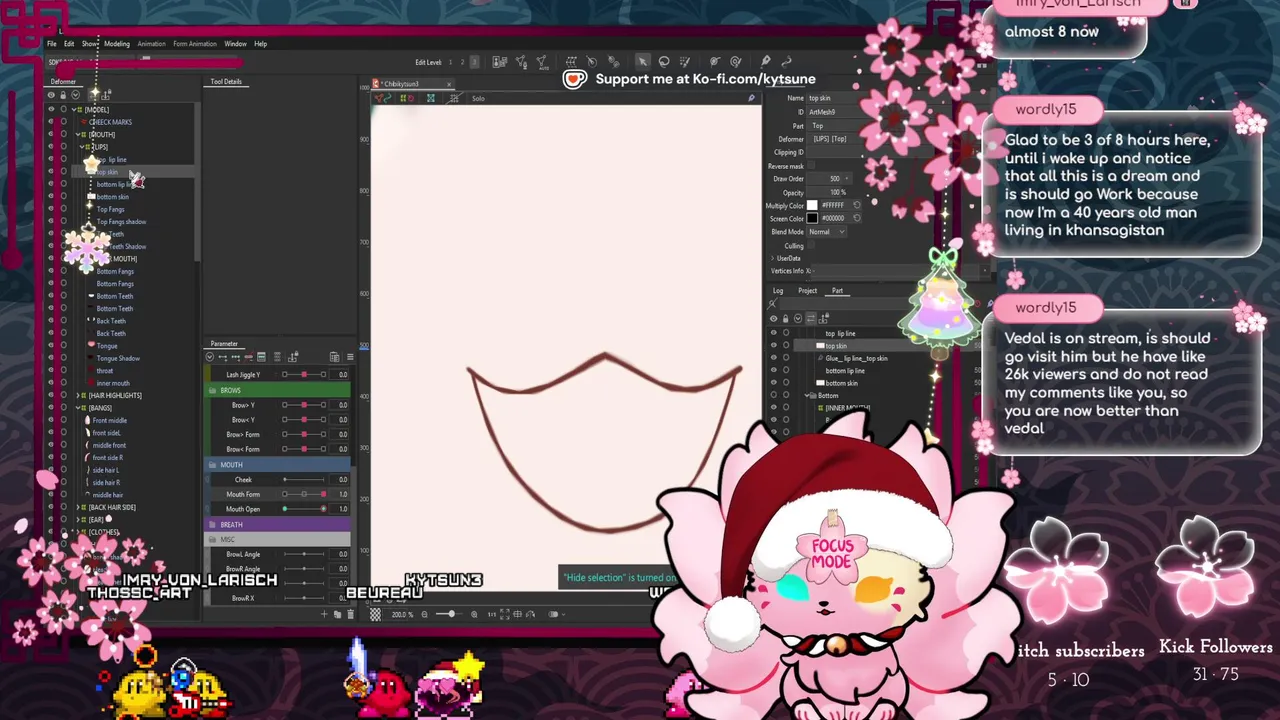Reset the Screen Color value
Screen dimensions: 1280x720
click(x=856, y=218)
